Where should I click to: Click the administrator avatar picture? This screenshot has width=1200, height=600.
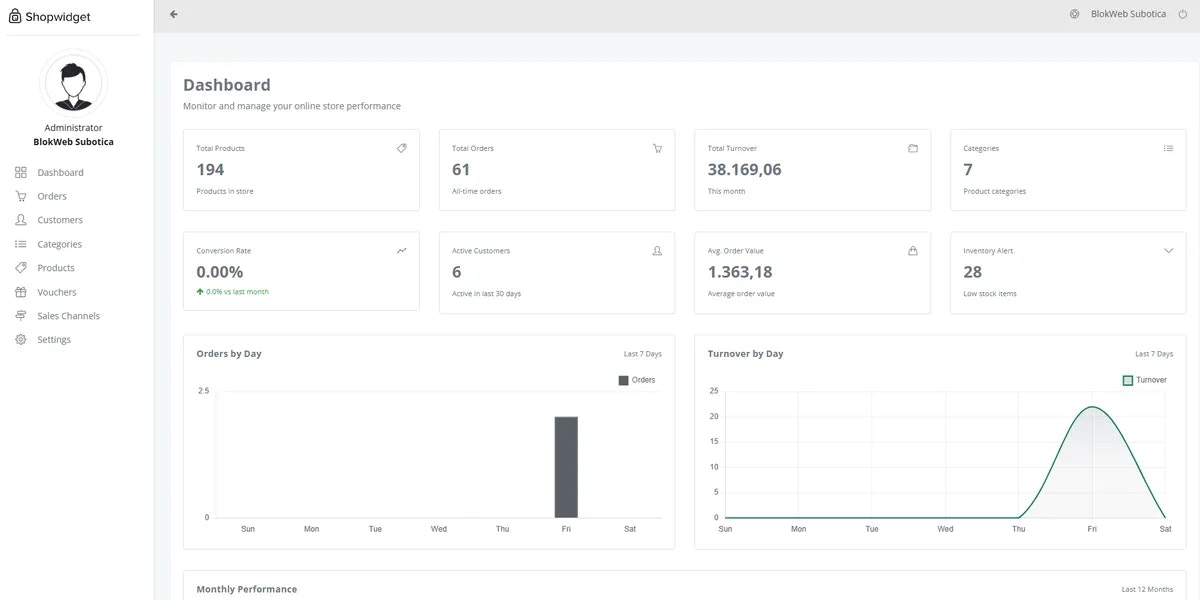73,83
